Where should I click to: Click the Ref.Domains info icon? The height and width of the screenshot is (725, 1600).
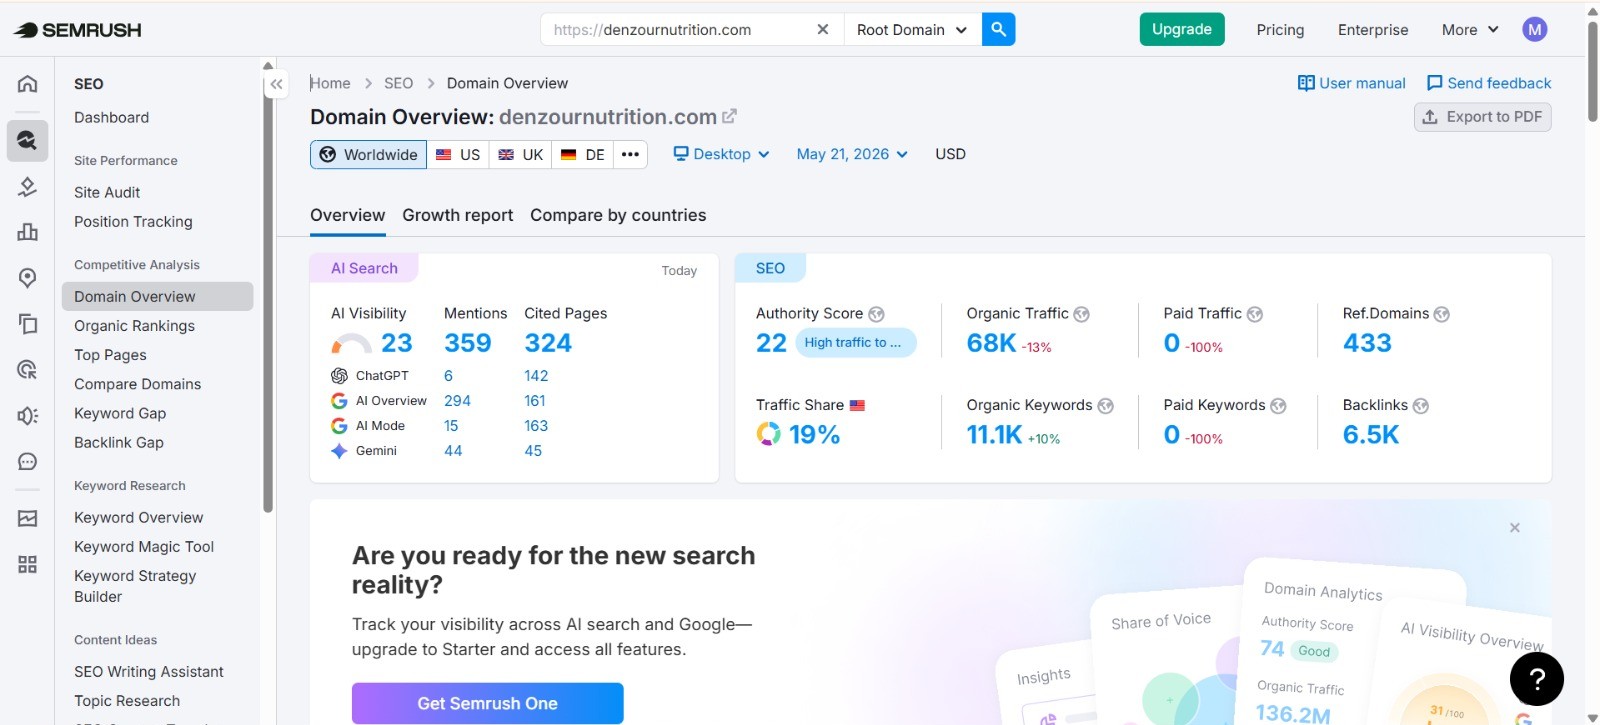(x=1441, y=314)
